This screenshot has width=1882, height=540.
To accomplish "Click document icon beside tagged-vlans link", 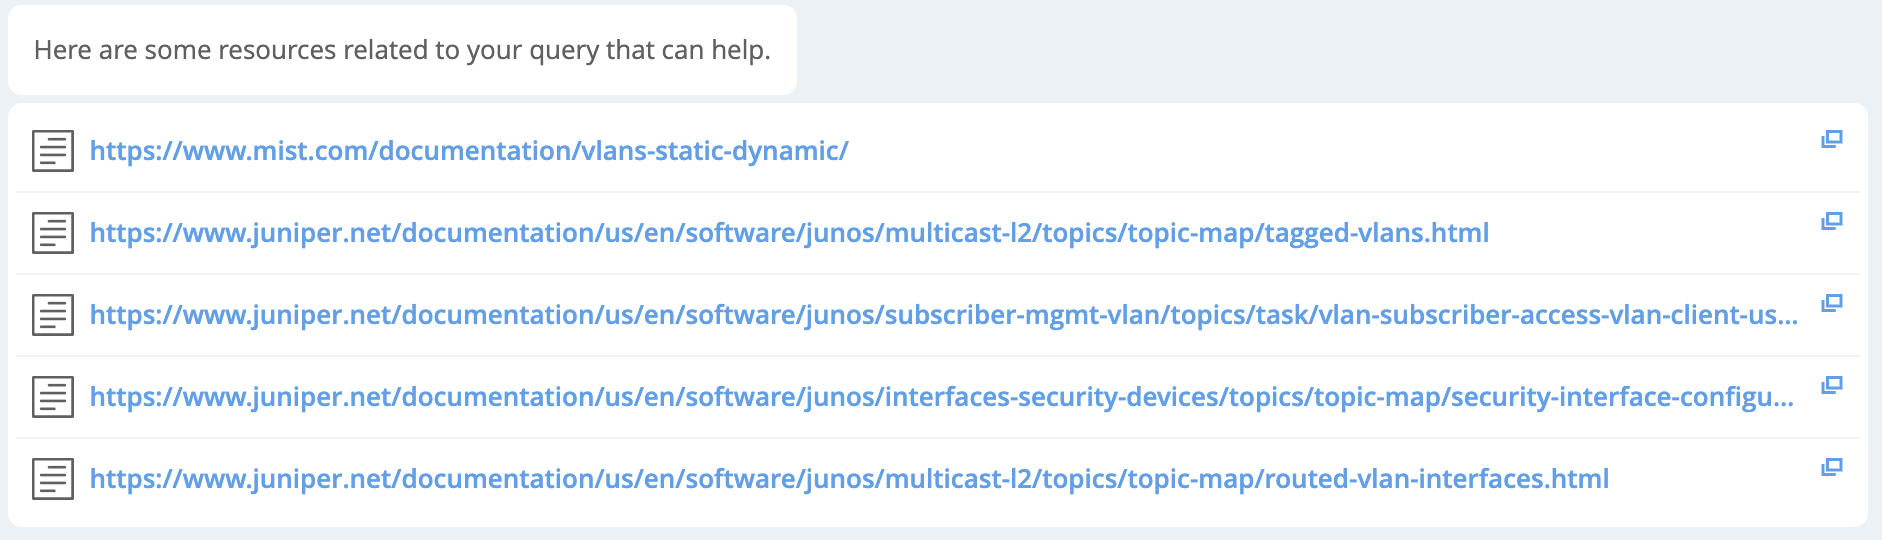I will tap(52, 233).
